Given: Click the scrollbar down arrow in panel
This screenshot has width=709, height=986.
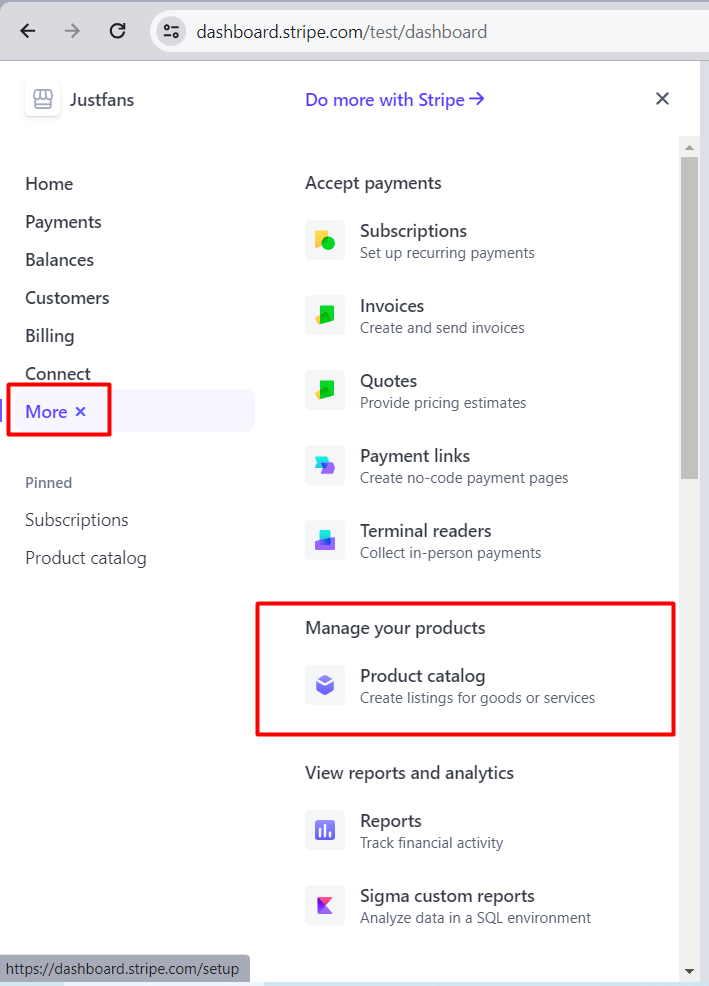Looking at the screenshot, I should (x=689, y=972).
